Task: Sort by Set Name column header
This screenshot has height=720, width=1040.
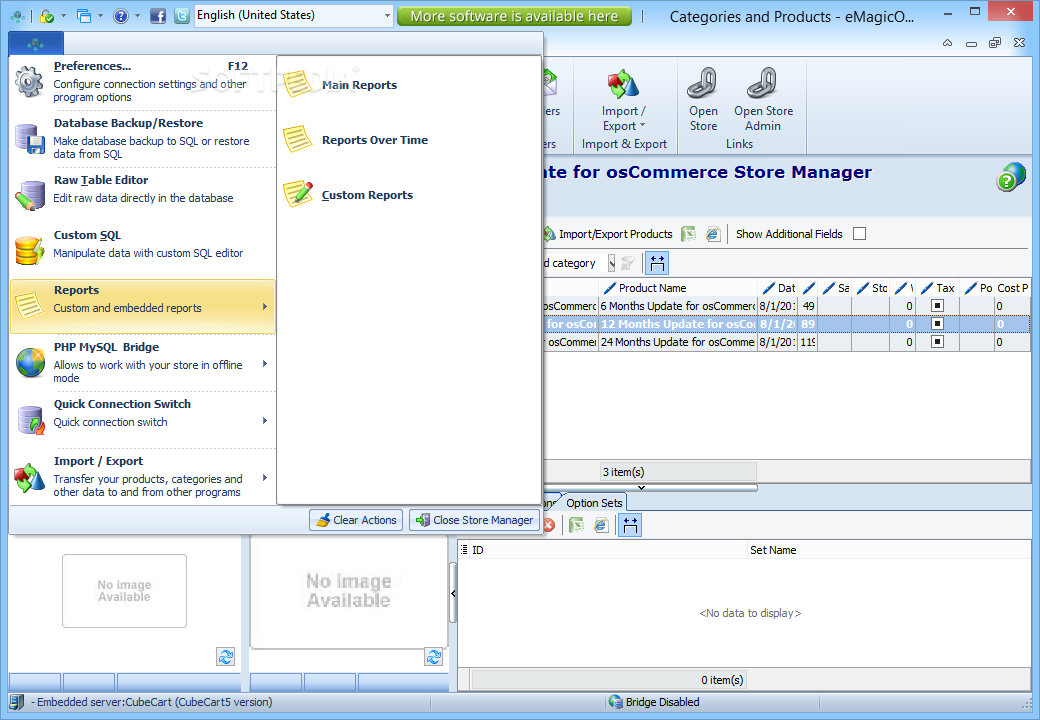Action: click(889, 550)
